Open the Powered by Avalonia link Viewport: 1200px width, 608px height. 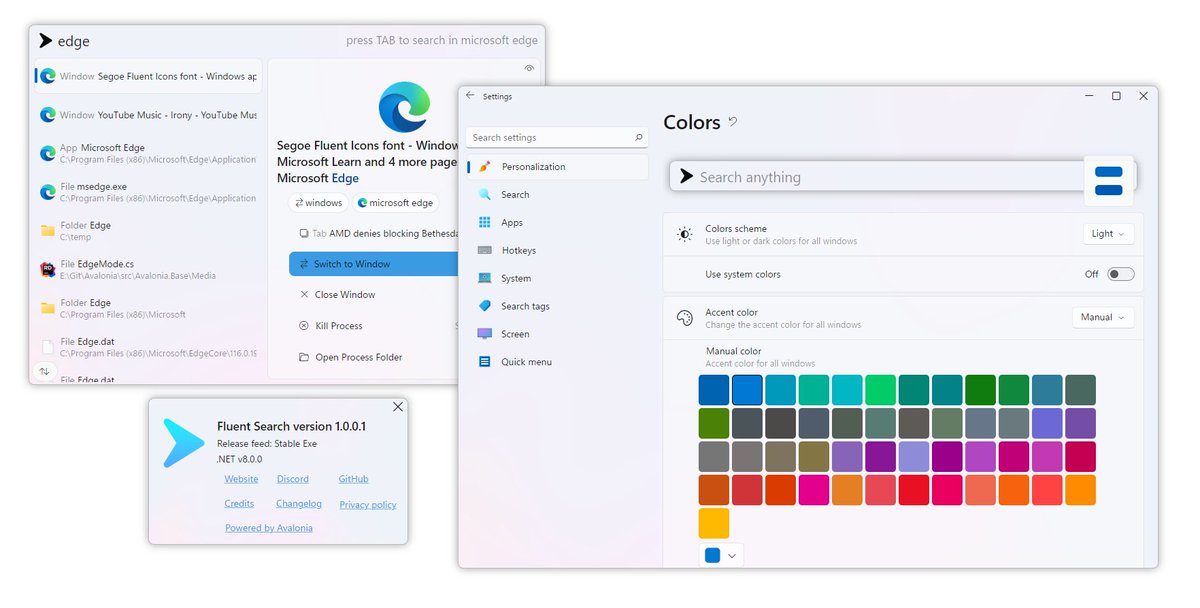click(269, 528)
